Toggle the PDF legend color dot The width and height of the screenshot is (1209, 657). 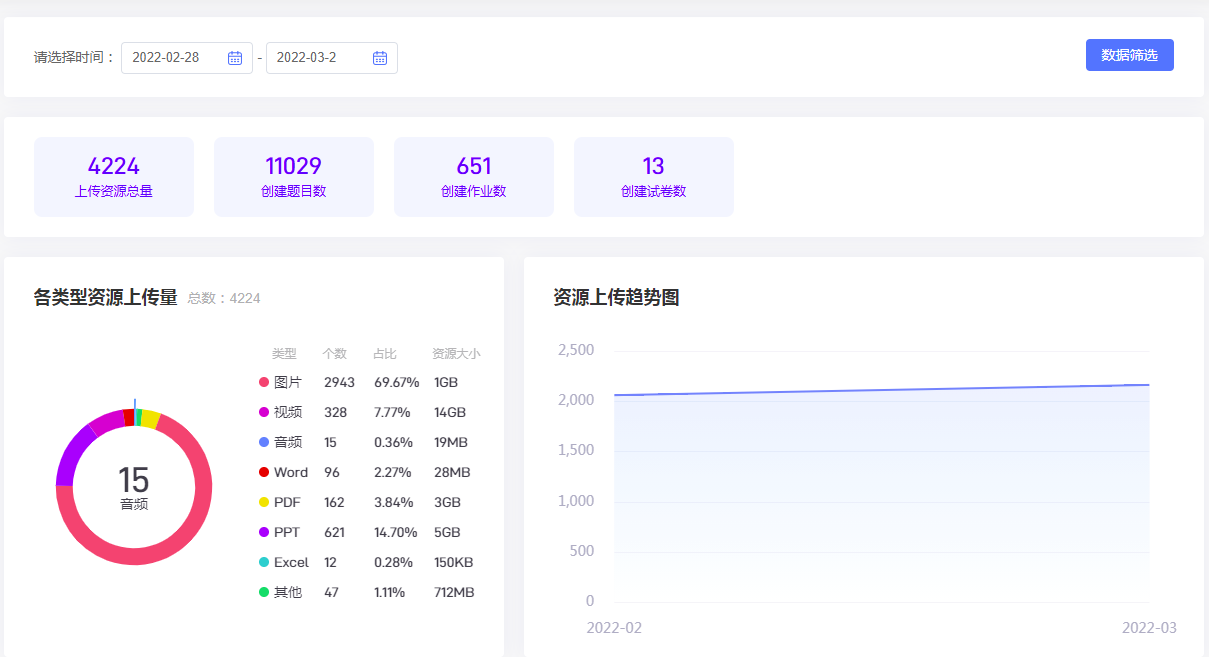264,502
